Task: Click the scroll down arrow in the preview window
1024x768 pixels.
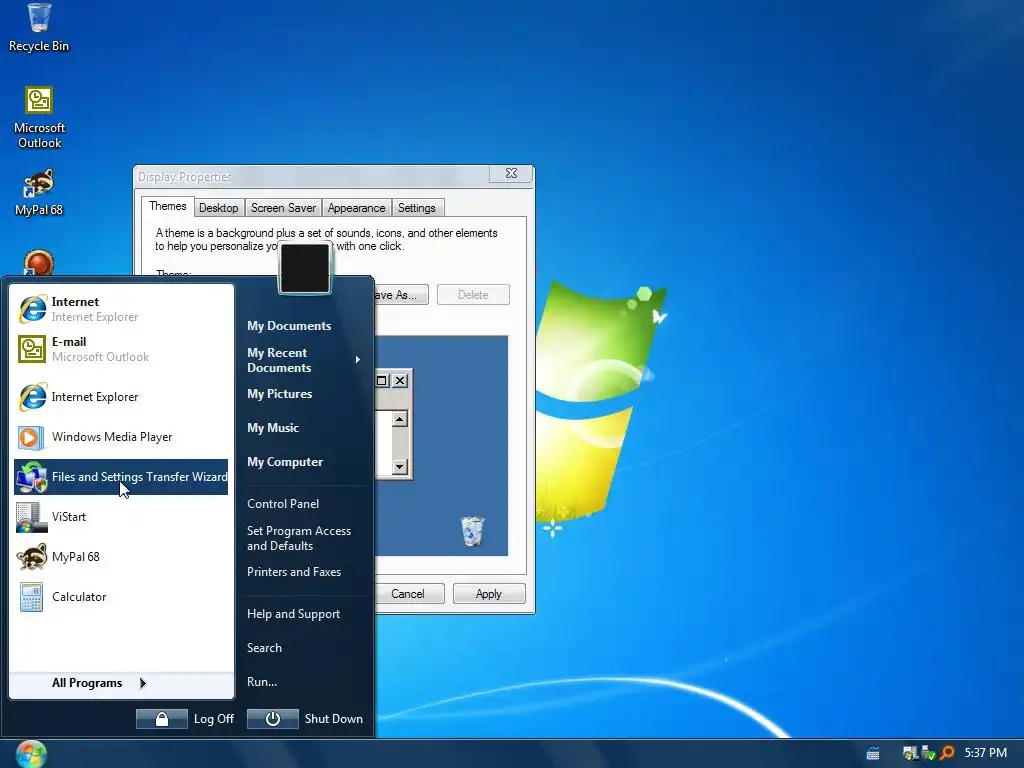Action: [400, 466]
